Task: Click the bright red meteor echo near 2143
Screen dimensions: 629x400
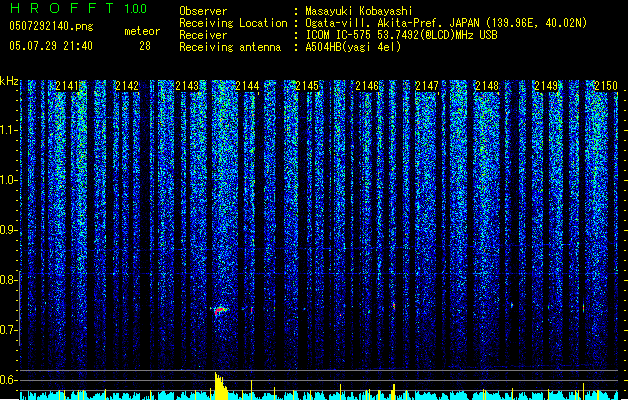Action: point(220,311)
